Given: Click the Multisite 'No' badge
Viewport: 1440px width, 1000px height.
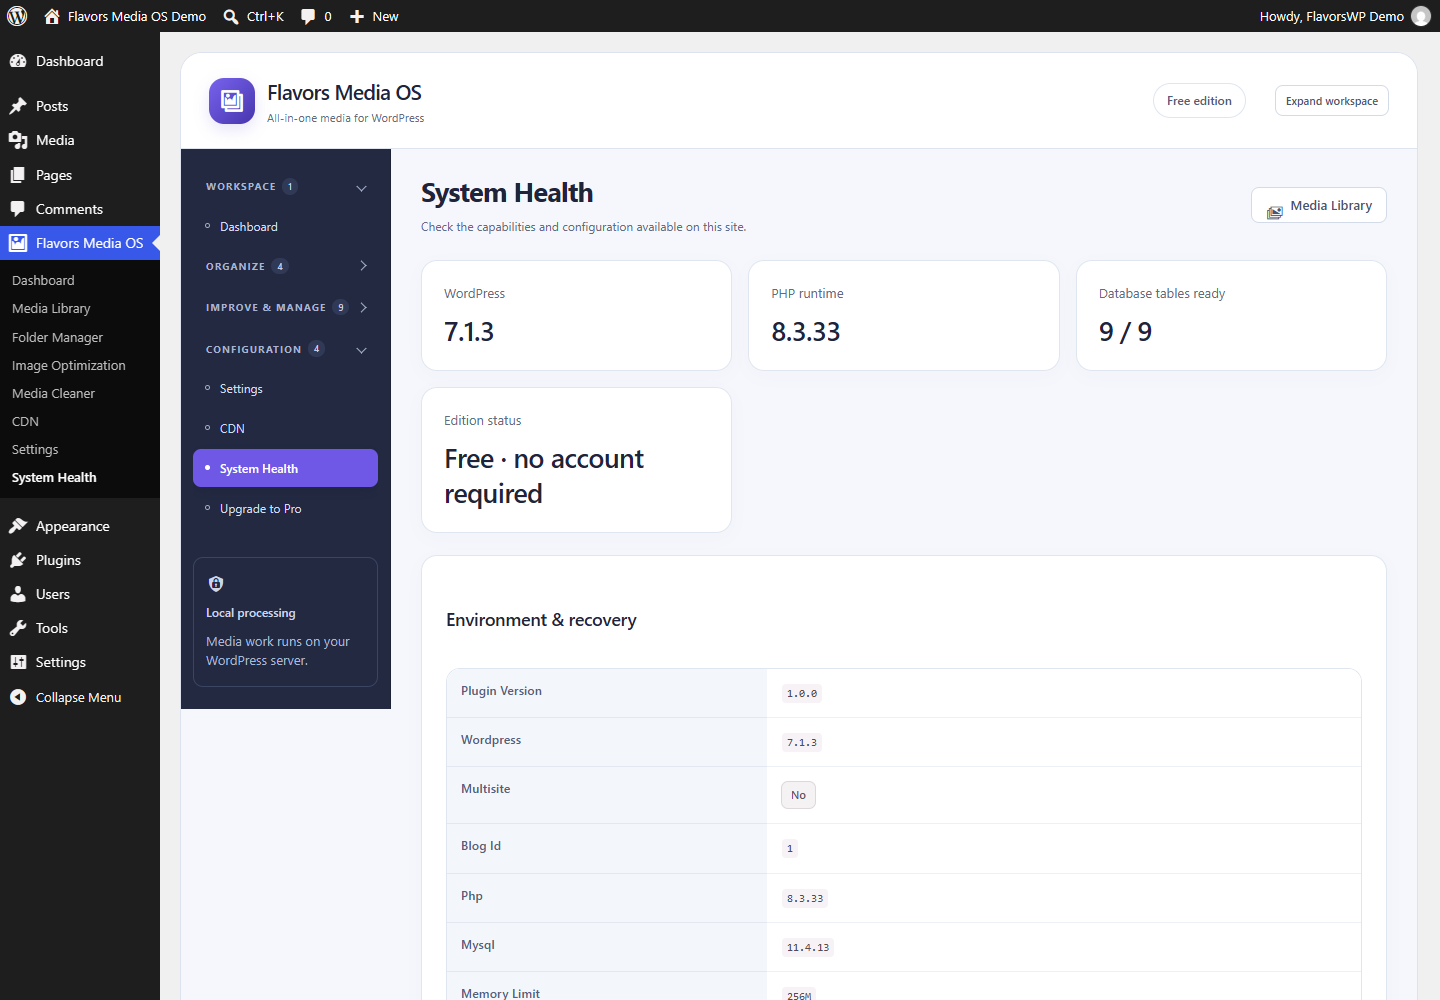Looking at the screenshot, I should pos(798,795).
